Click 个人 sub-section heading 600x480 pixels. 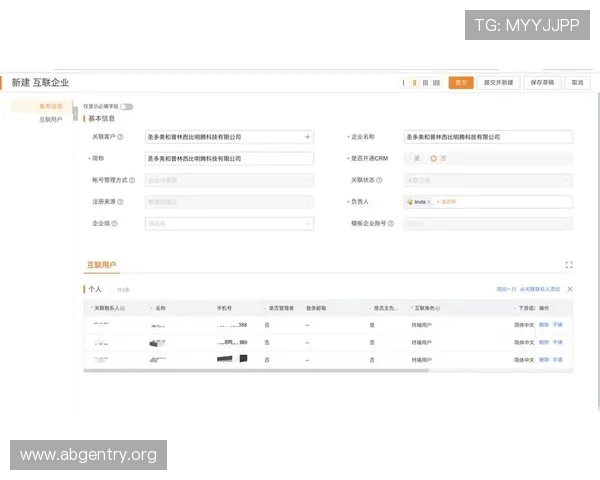pyautogui.click(x=95, y=289)
